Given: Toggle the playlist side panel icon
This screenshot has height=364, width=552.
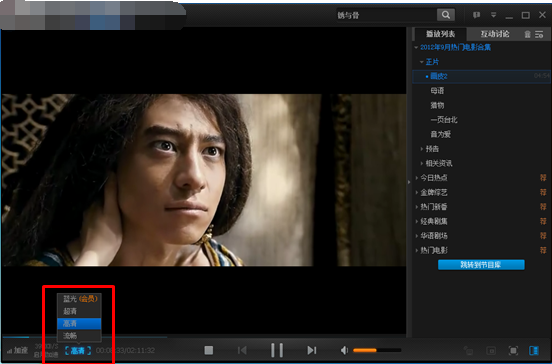Looking at the screenshot, I should (x=534, y=351).
